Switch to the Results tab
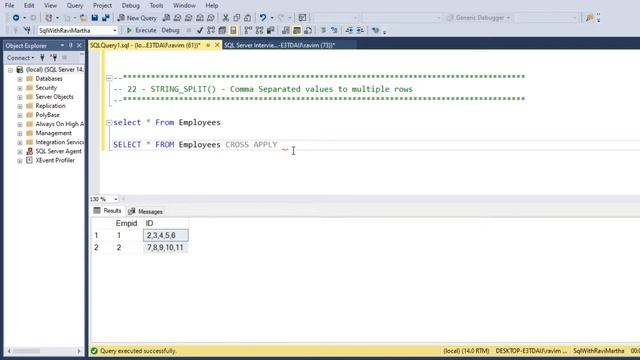 pyautogui.click(x=107, y=211)
